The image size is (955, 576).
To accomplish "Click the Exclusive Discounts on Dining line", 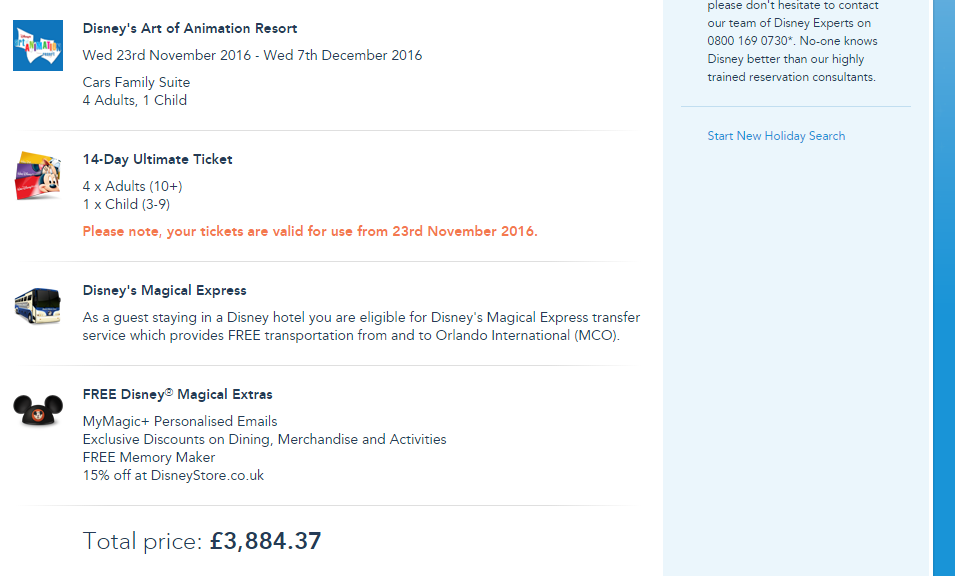I will [x=264, y=440].
